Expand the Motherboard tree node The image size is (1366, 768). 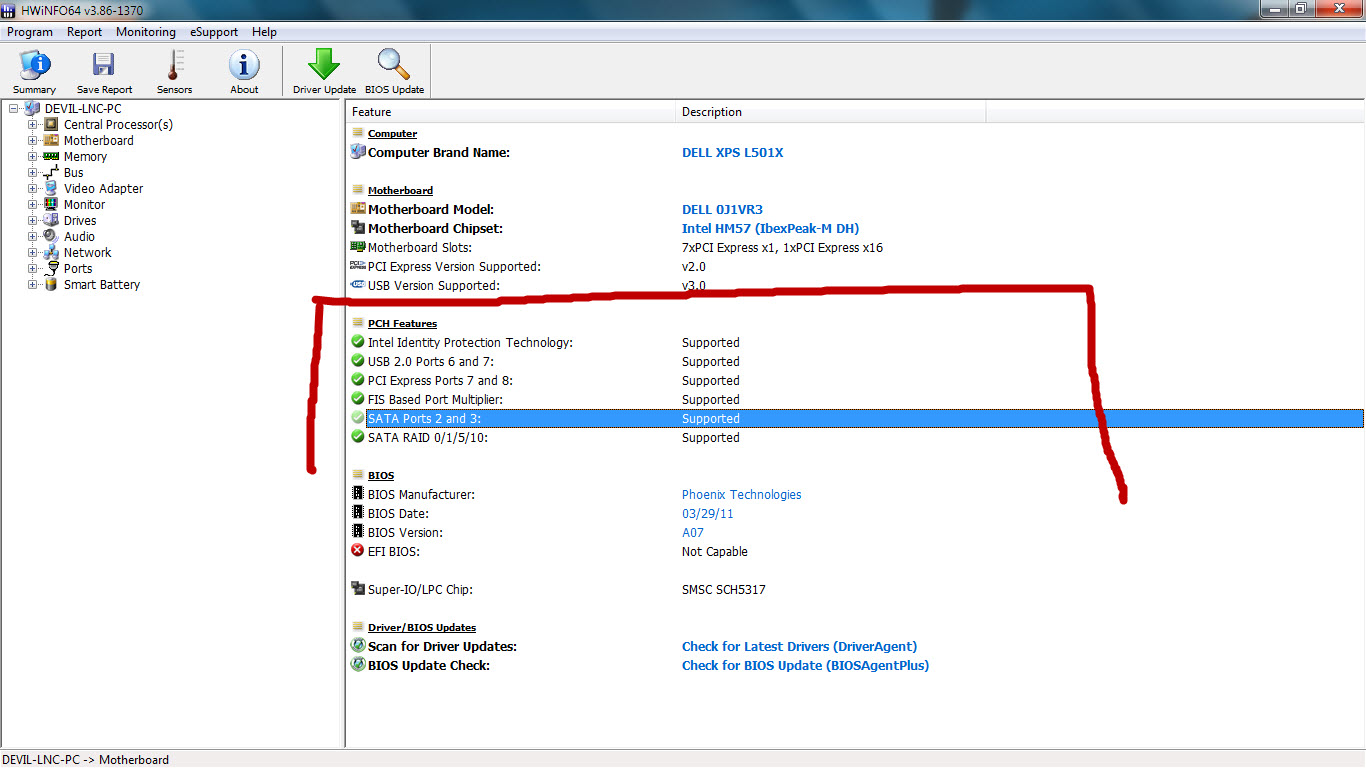[33, 140]
